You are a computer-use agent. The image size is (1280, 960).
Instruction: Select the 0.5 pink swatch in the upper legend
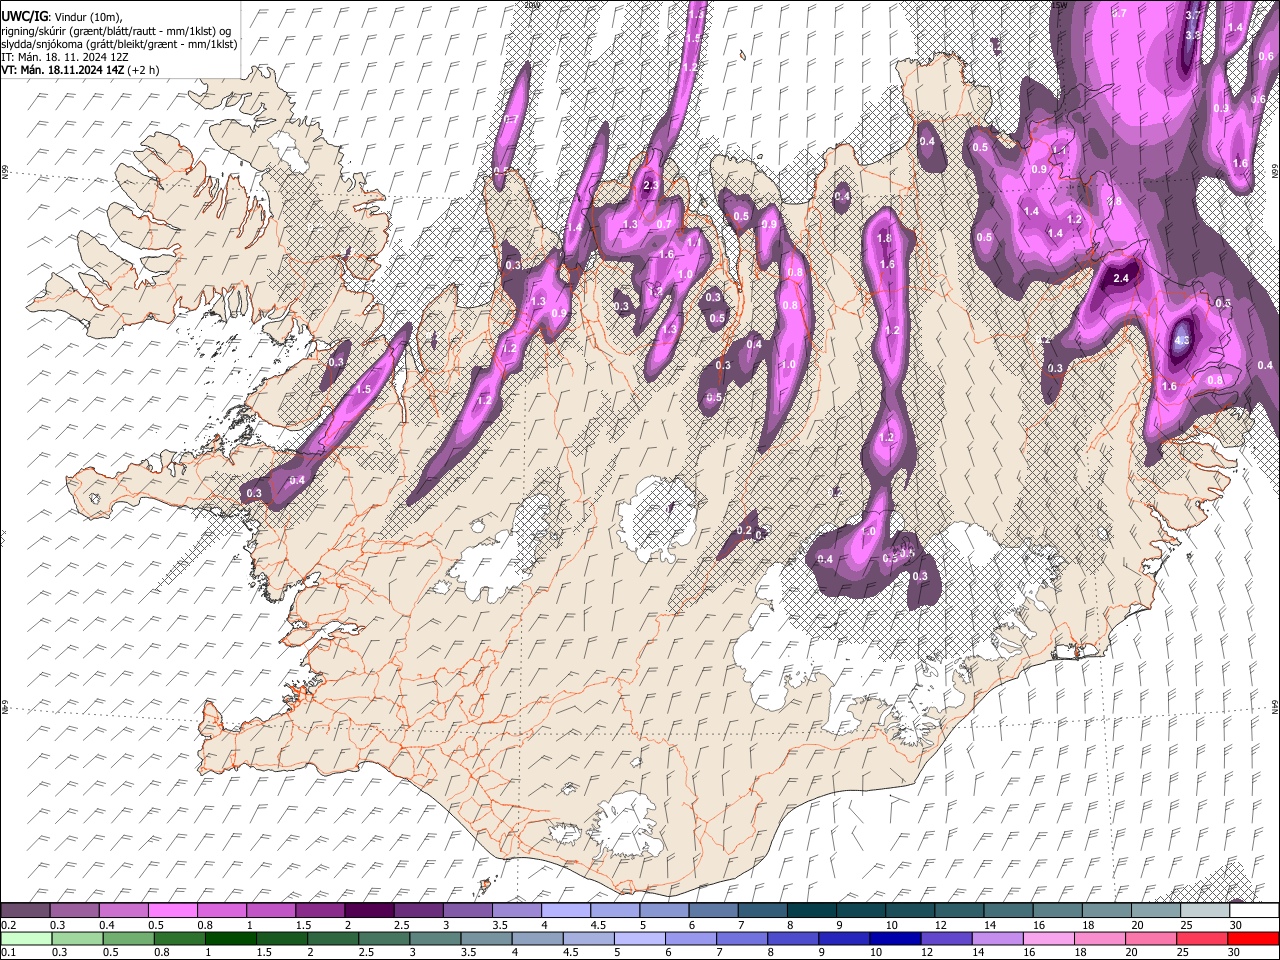(172, 910)
